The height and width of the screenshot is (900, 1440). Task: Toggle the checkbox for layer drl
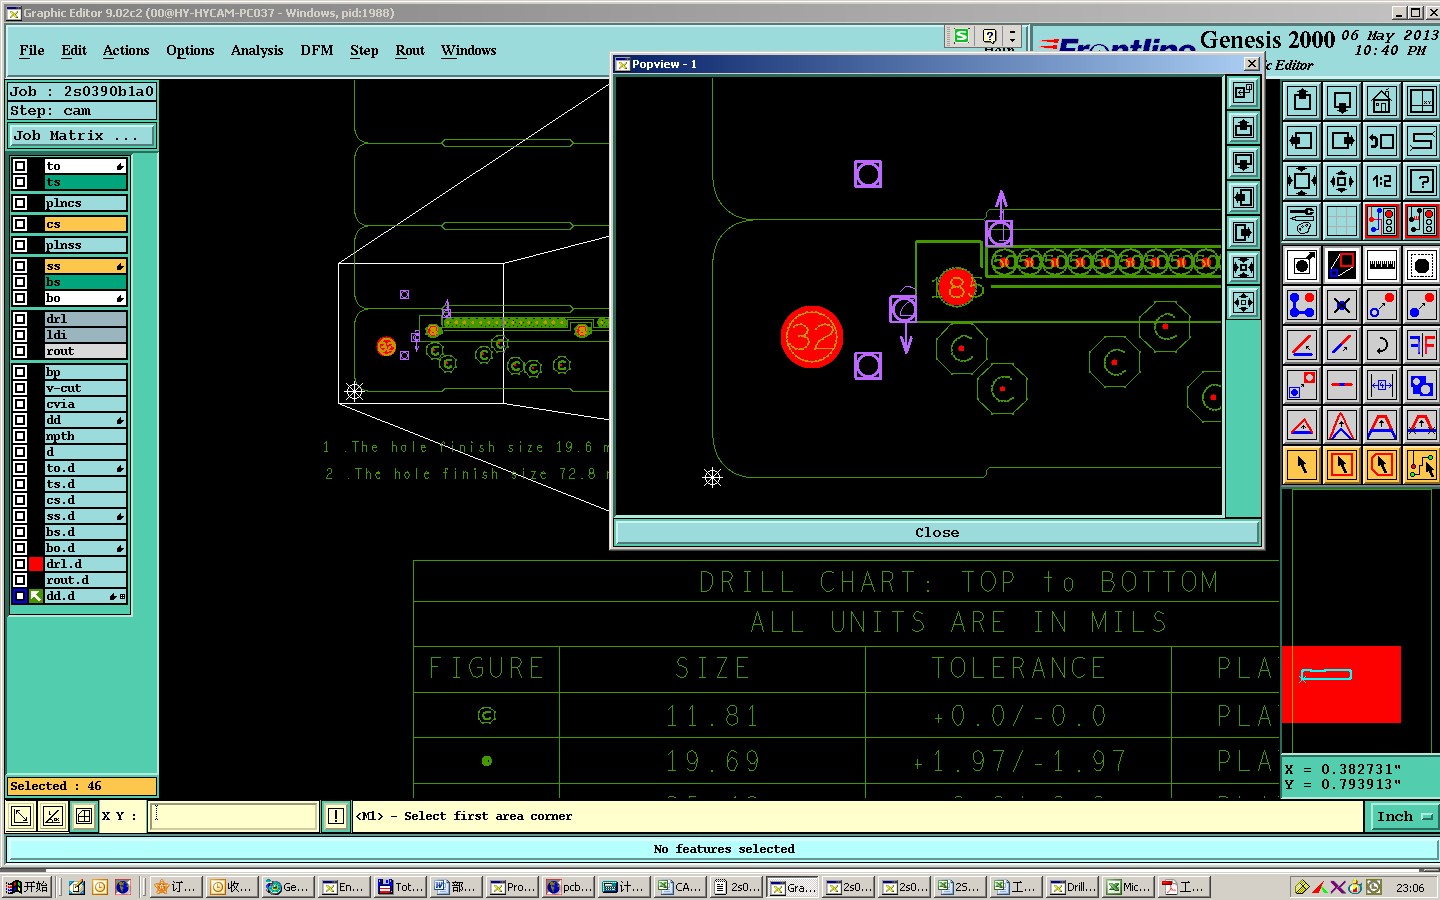[x=20, y=319]
